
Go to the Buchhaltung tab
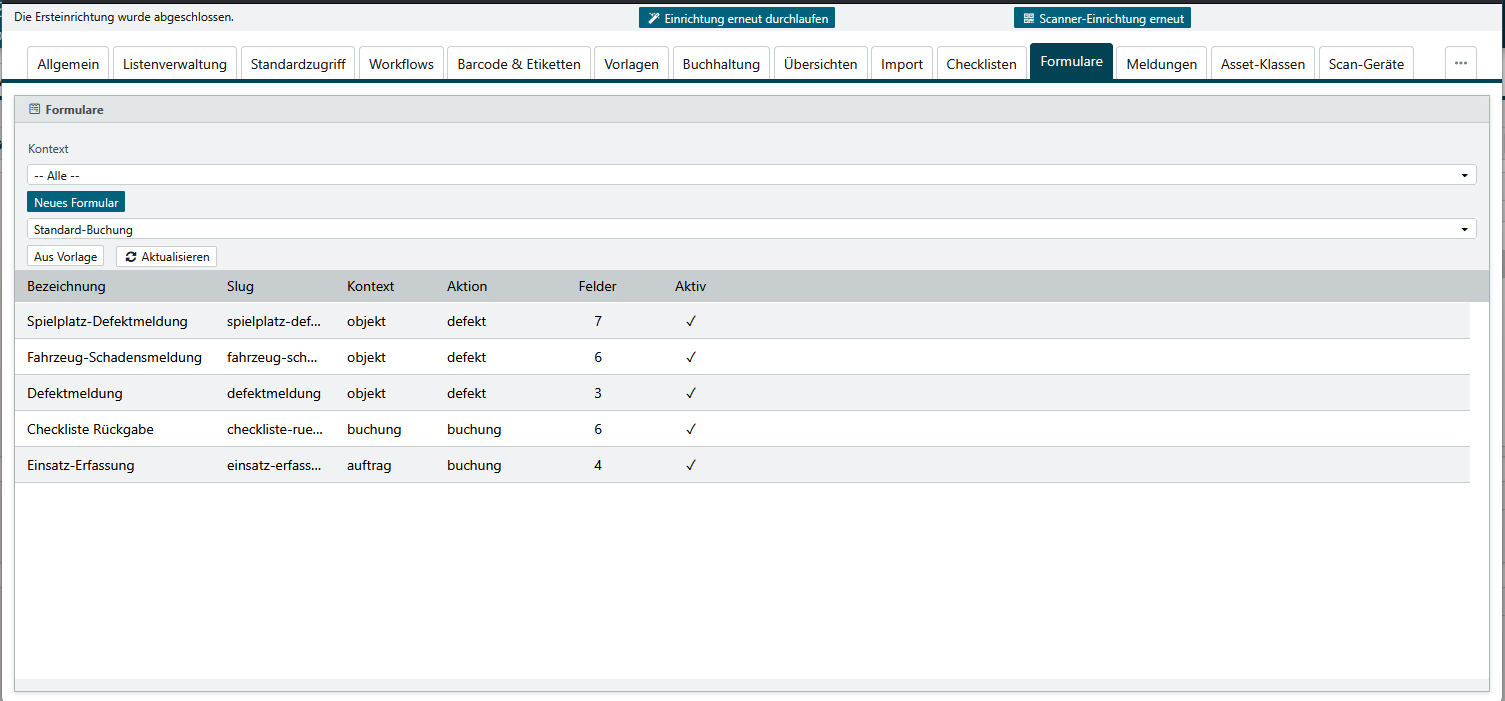coord(721,63)
